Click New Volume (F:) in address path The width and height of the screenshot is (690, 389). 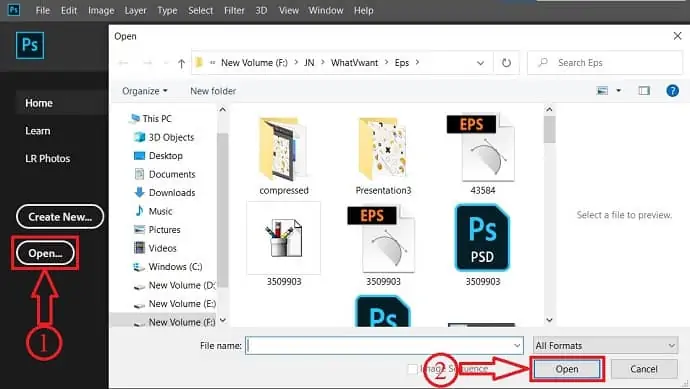click(x=254, y=62)
